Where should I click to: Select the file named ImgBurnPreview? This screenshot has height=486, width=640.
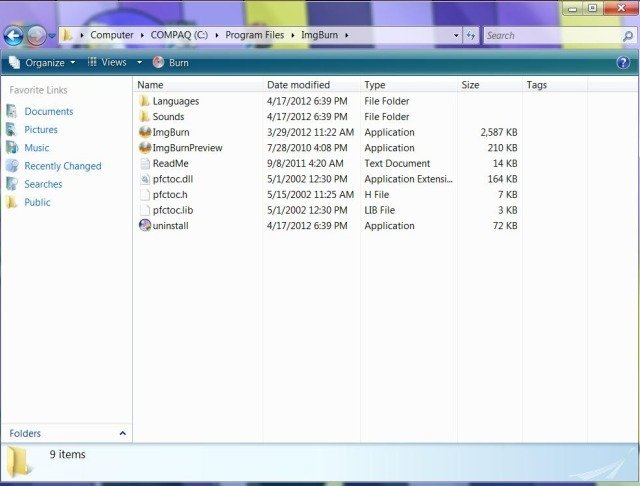pyautogui.click(x=187, y=148)
